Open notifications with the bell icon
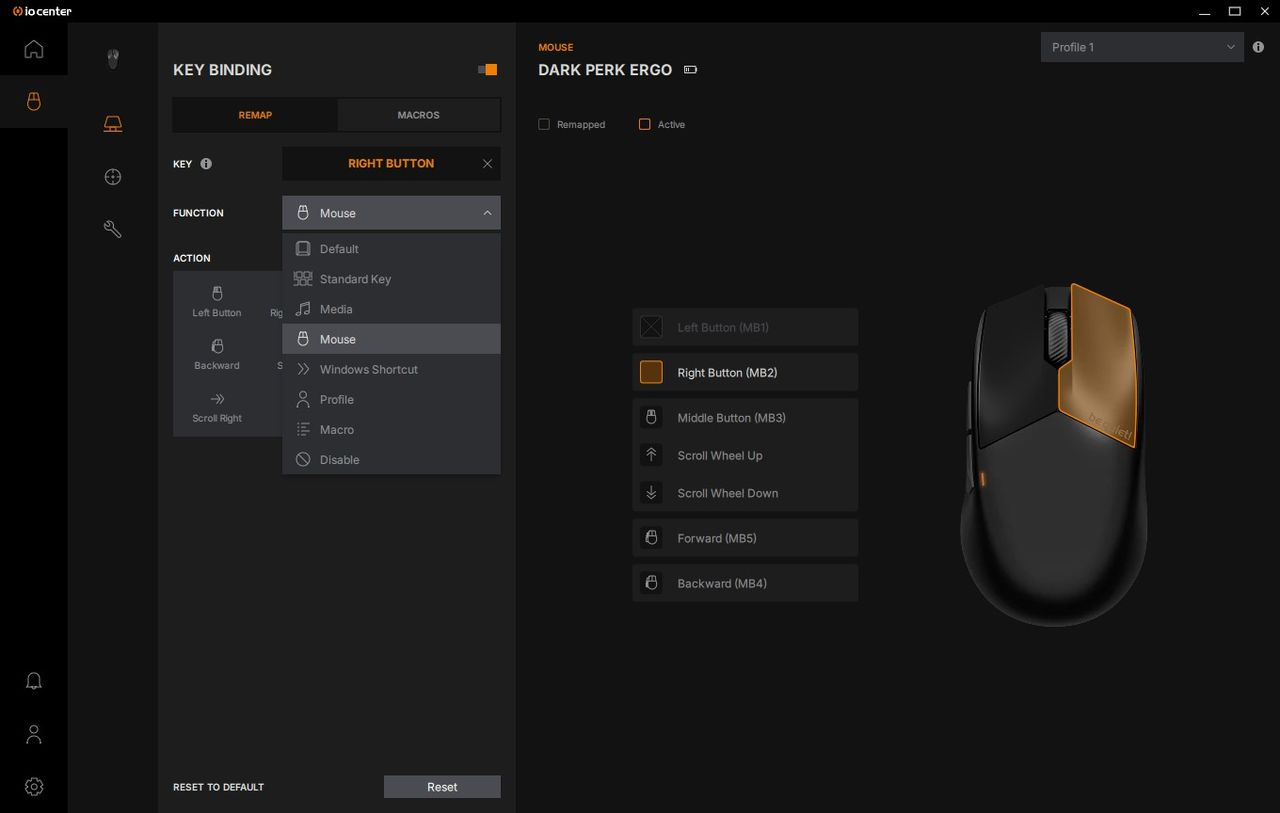 click(x=34, y=681)
